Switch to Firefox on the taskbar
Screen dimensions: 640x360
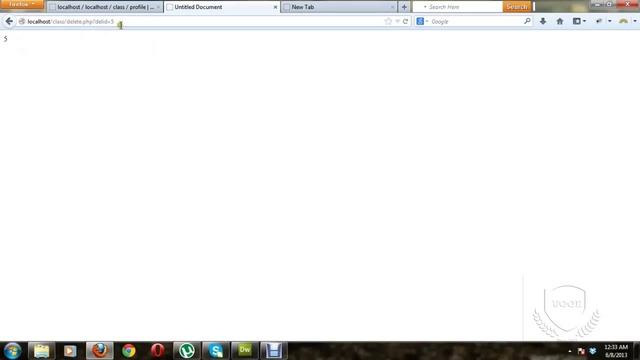(99, 351)
